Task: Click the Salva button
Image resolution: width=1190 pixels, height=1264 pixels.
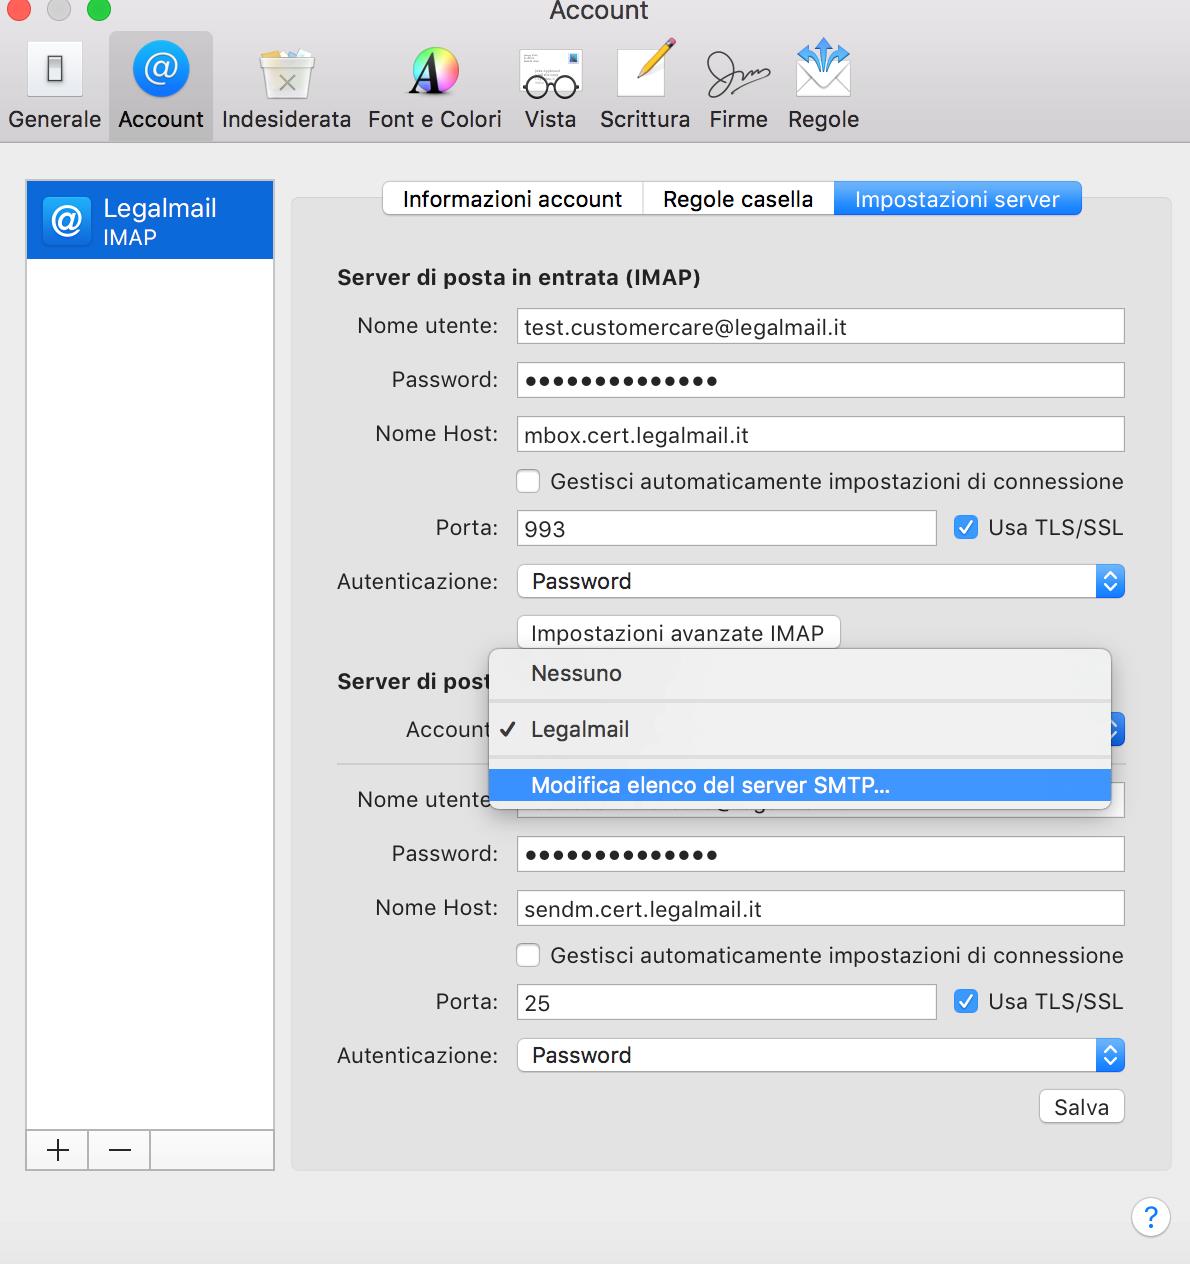Action: (1081, 1107)
